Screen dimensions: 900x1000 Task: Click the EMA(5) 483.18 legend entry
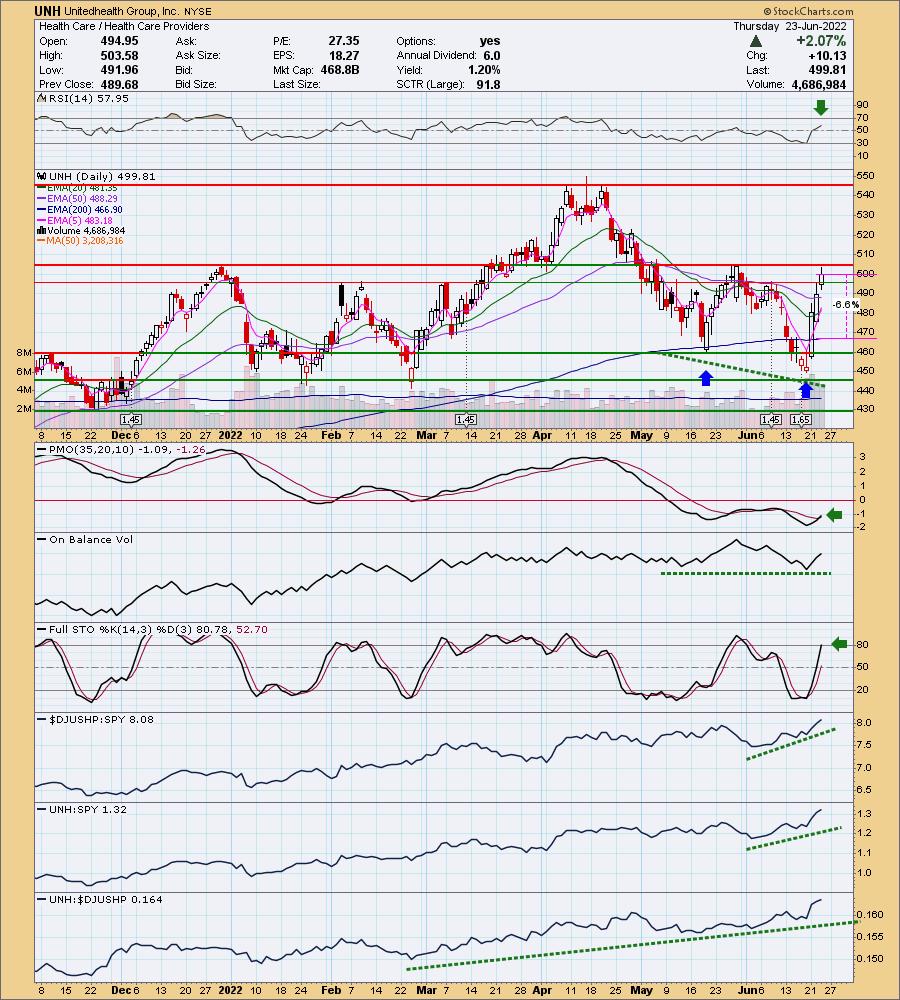[x=75, y=221]
